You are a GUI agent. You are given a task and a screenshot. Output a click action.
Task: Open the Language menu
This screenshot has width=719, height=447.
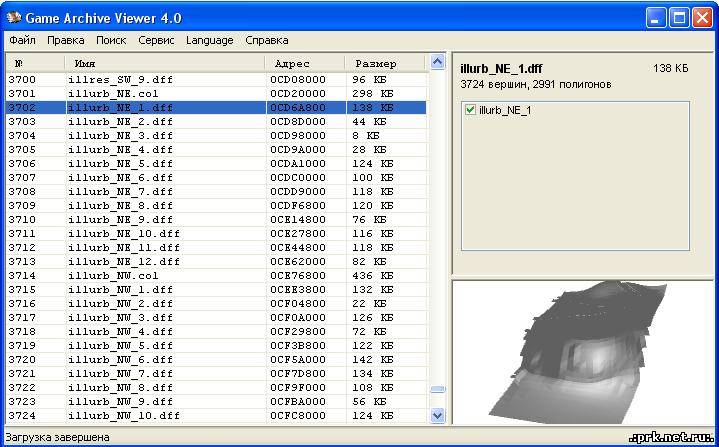pyautogui.click(x=210, y=40)
